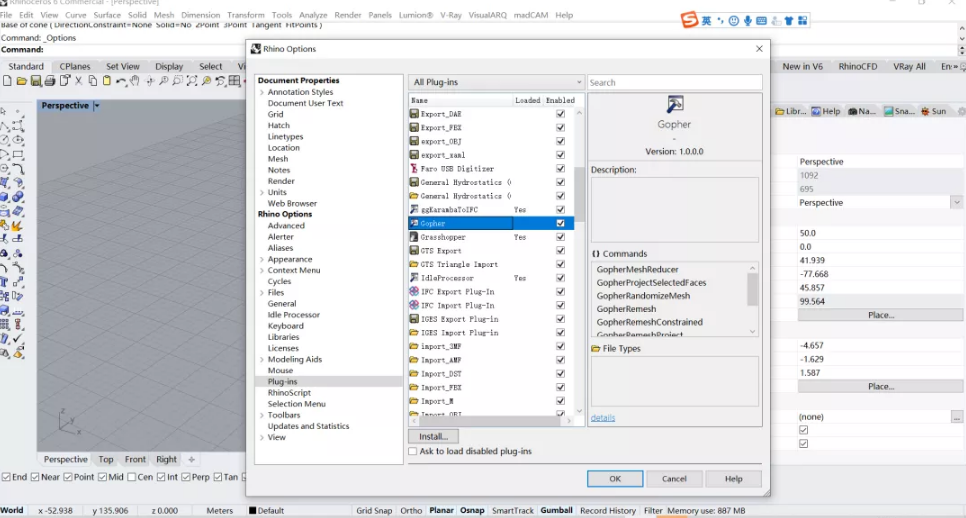Click the Copy icon in the toolbar
The width and height of the screenshot is (966, 518).
(x=92, y=81)
